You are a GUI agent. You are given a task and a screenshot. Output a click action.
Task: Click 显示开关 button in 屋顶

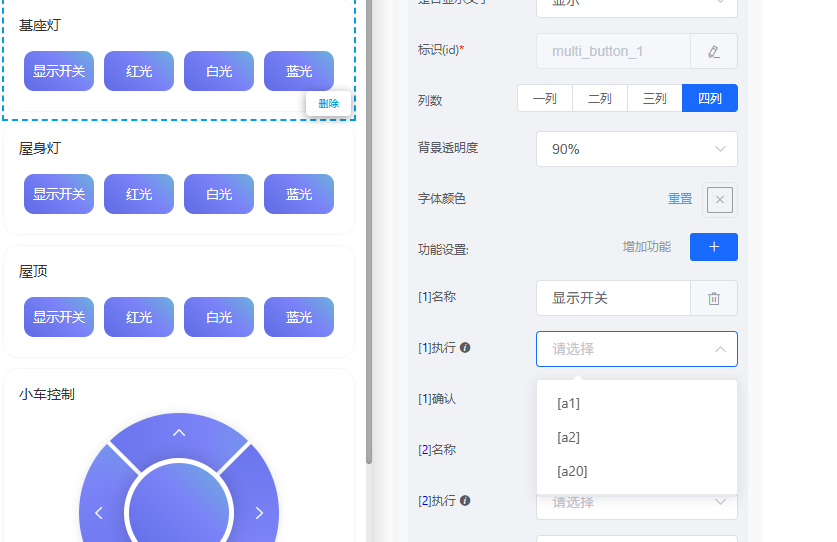pyautogui.click(x=59, y=317)
